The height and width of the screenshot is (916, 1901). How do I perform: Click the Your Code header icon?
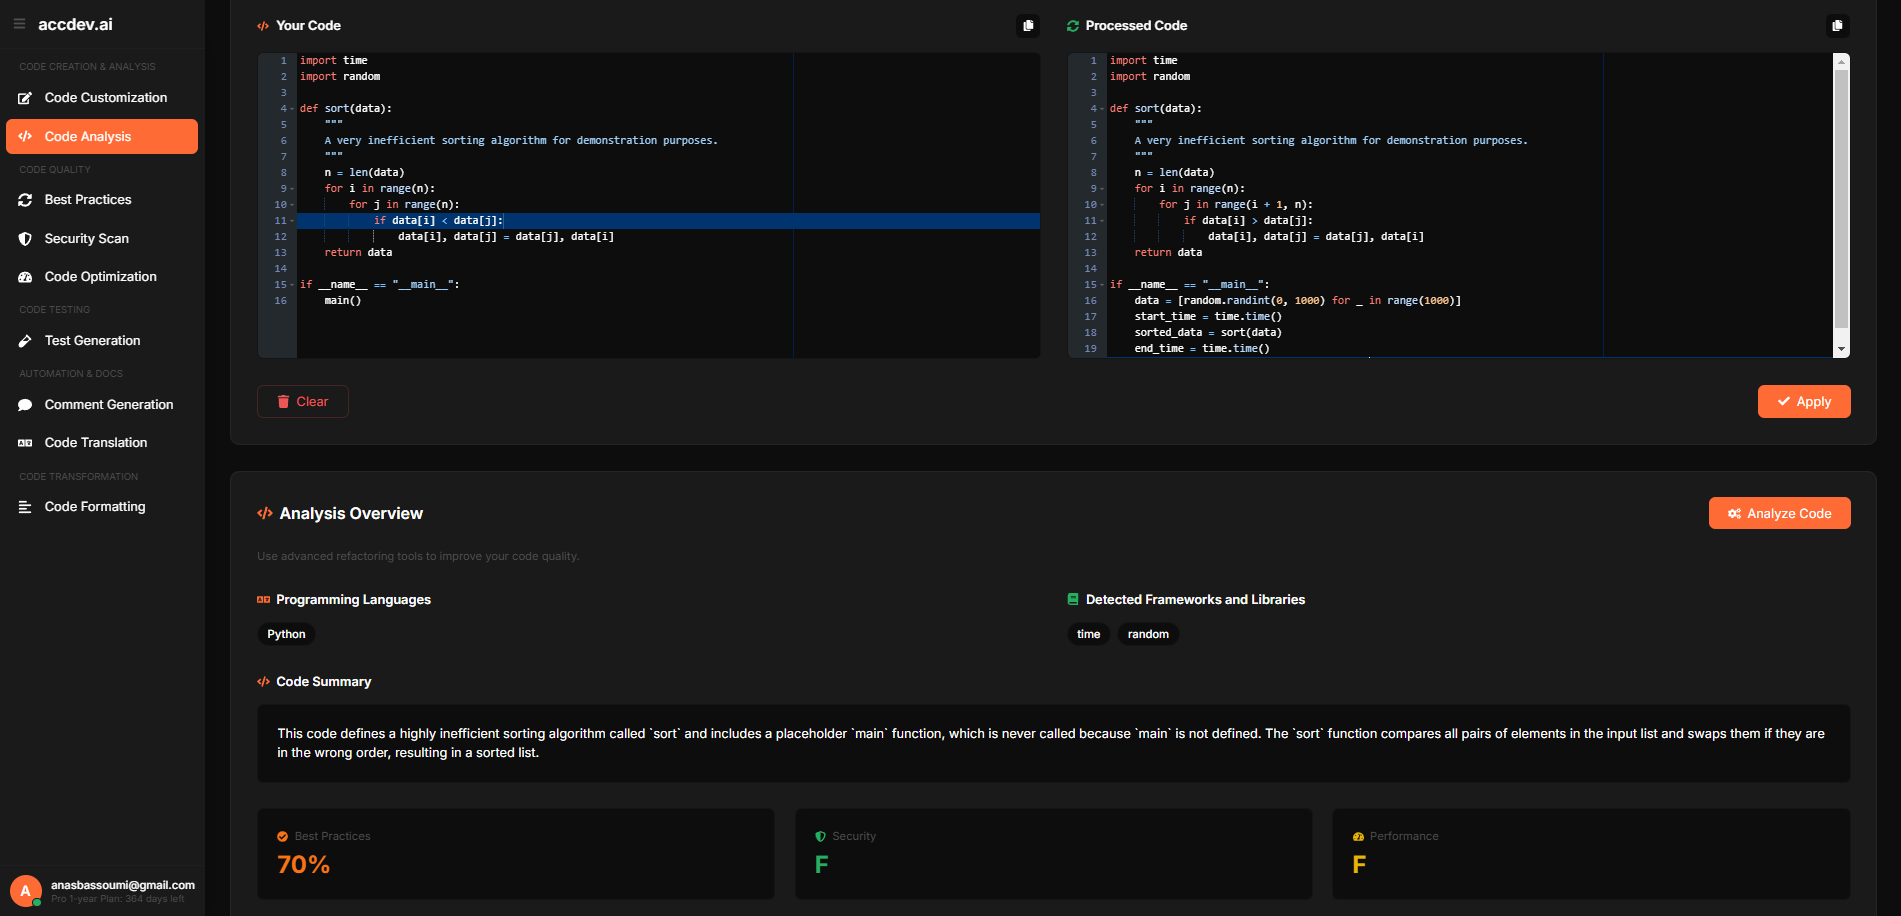coord(263,26)
